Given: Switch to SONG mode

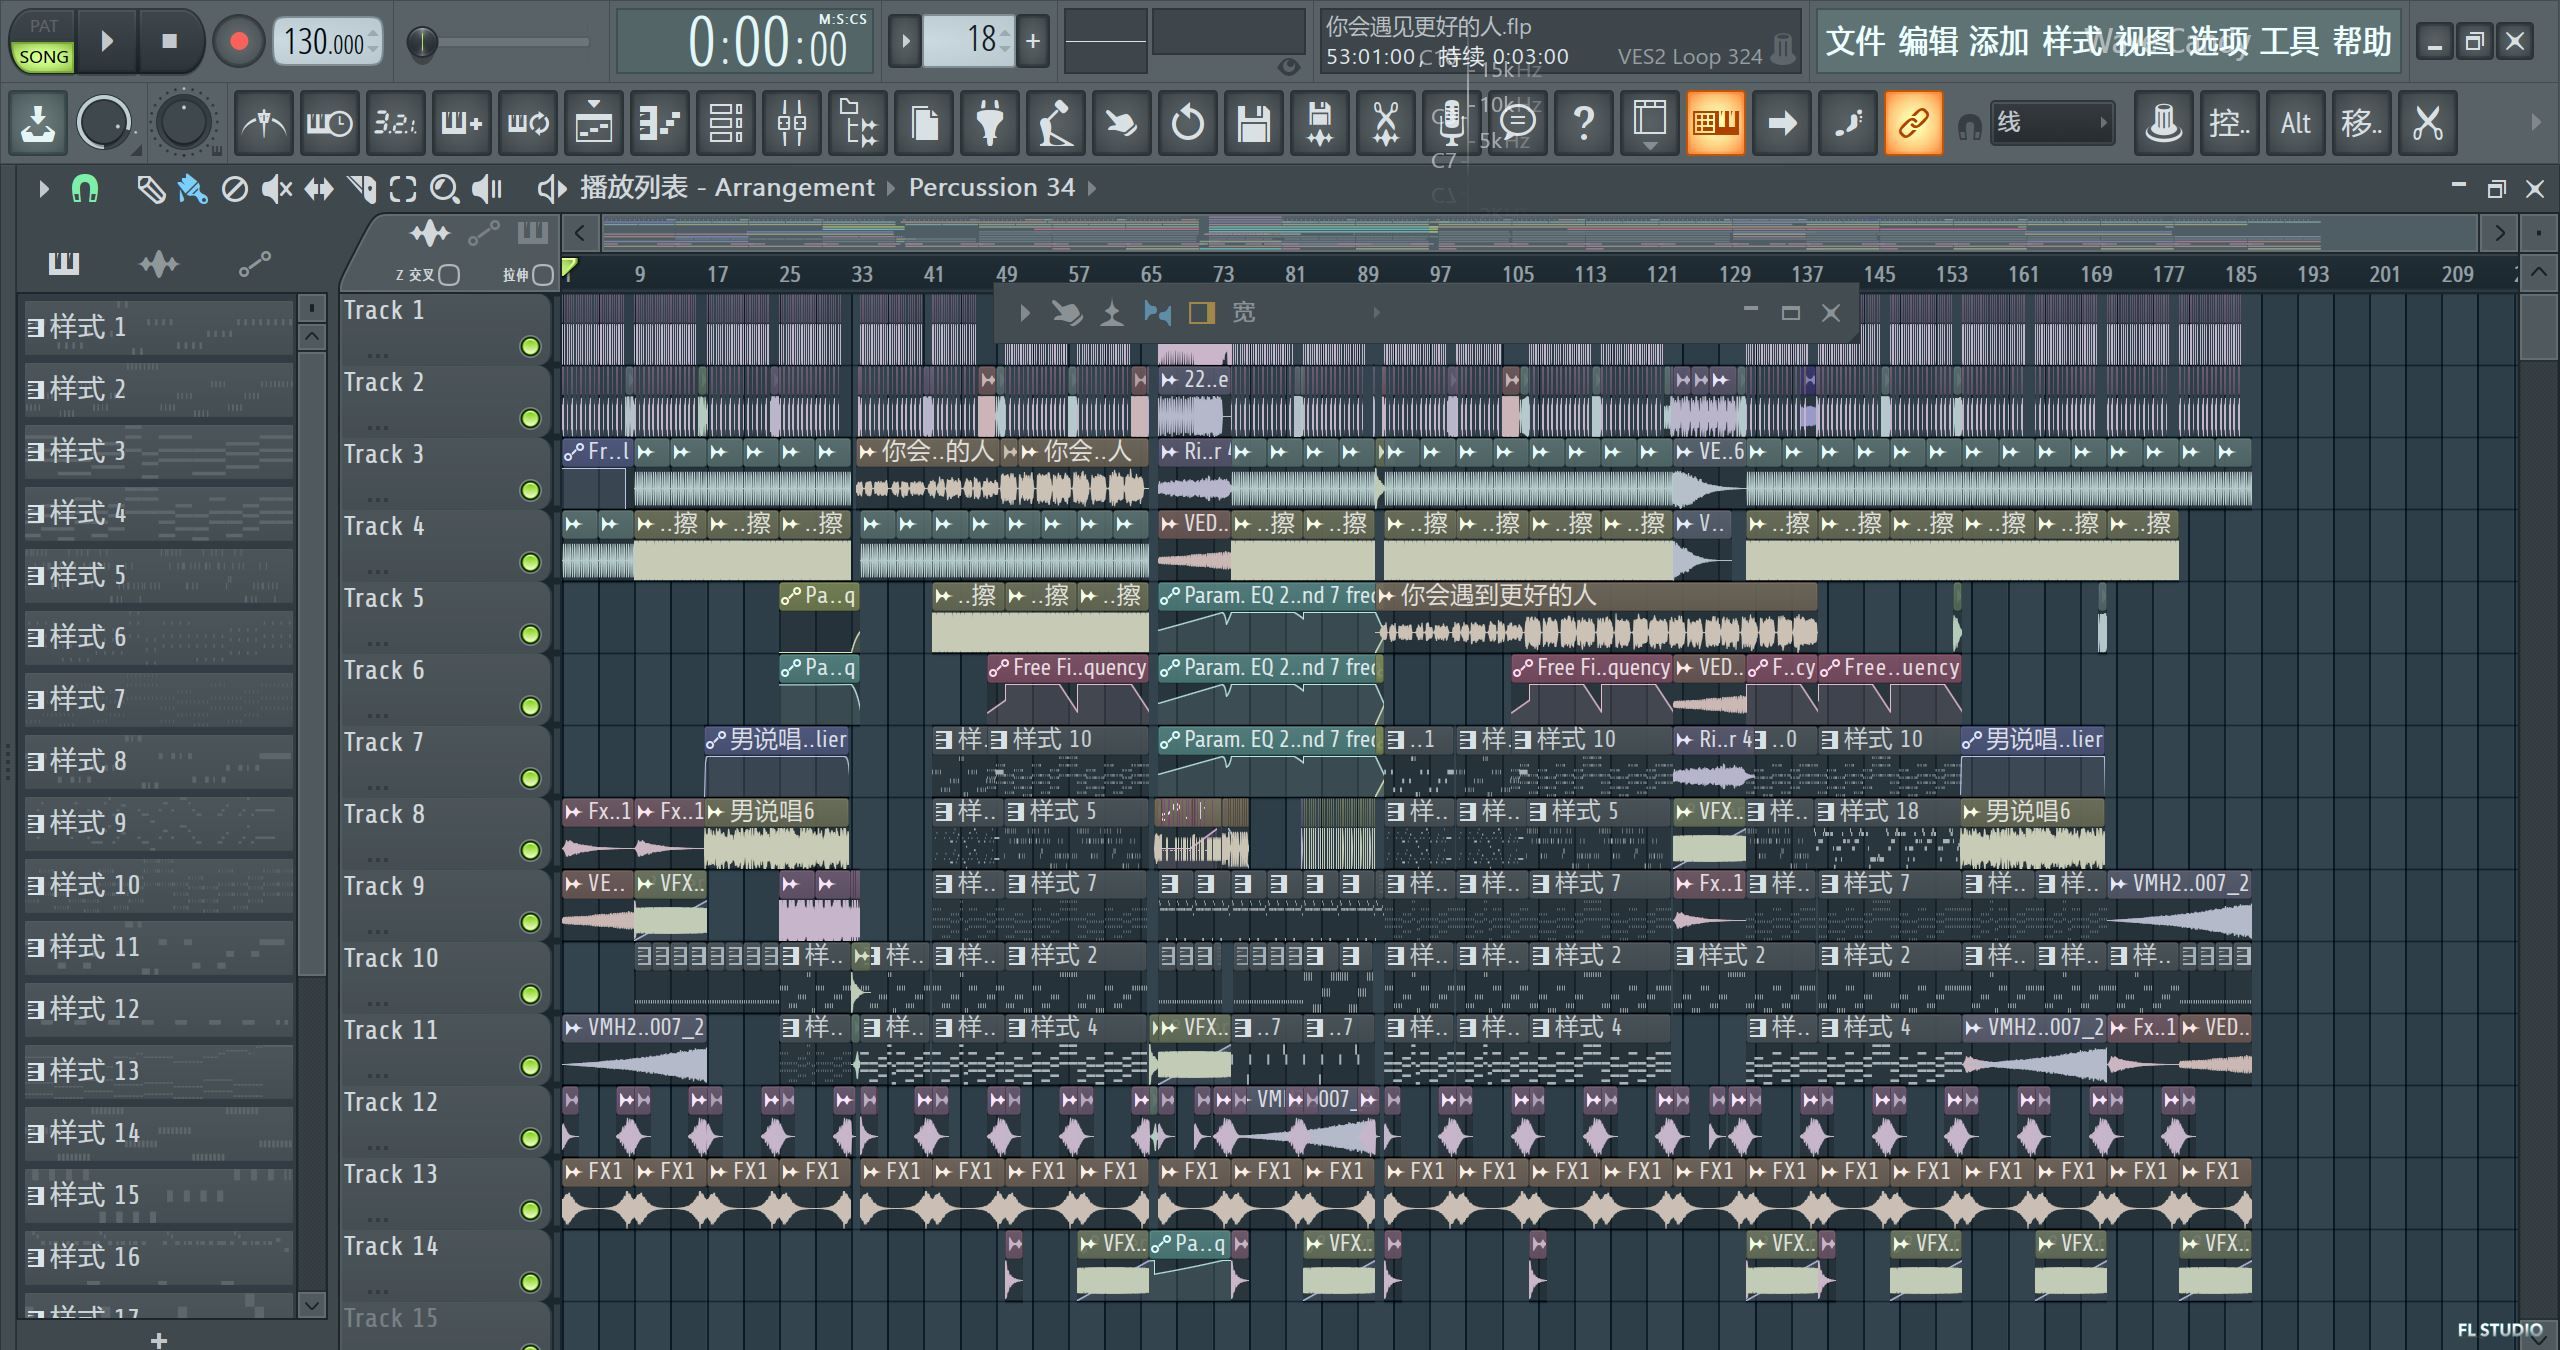Looking at the screenshot, I should [x=44, y=56].
